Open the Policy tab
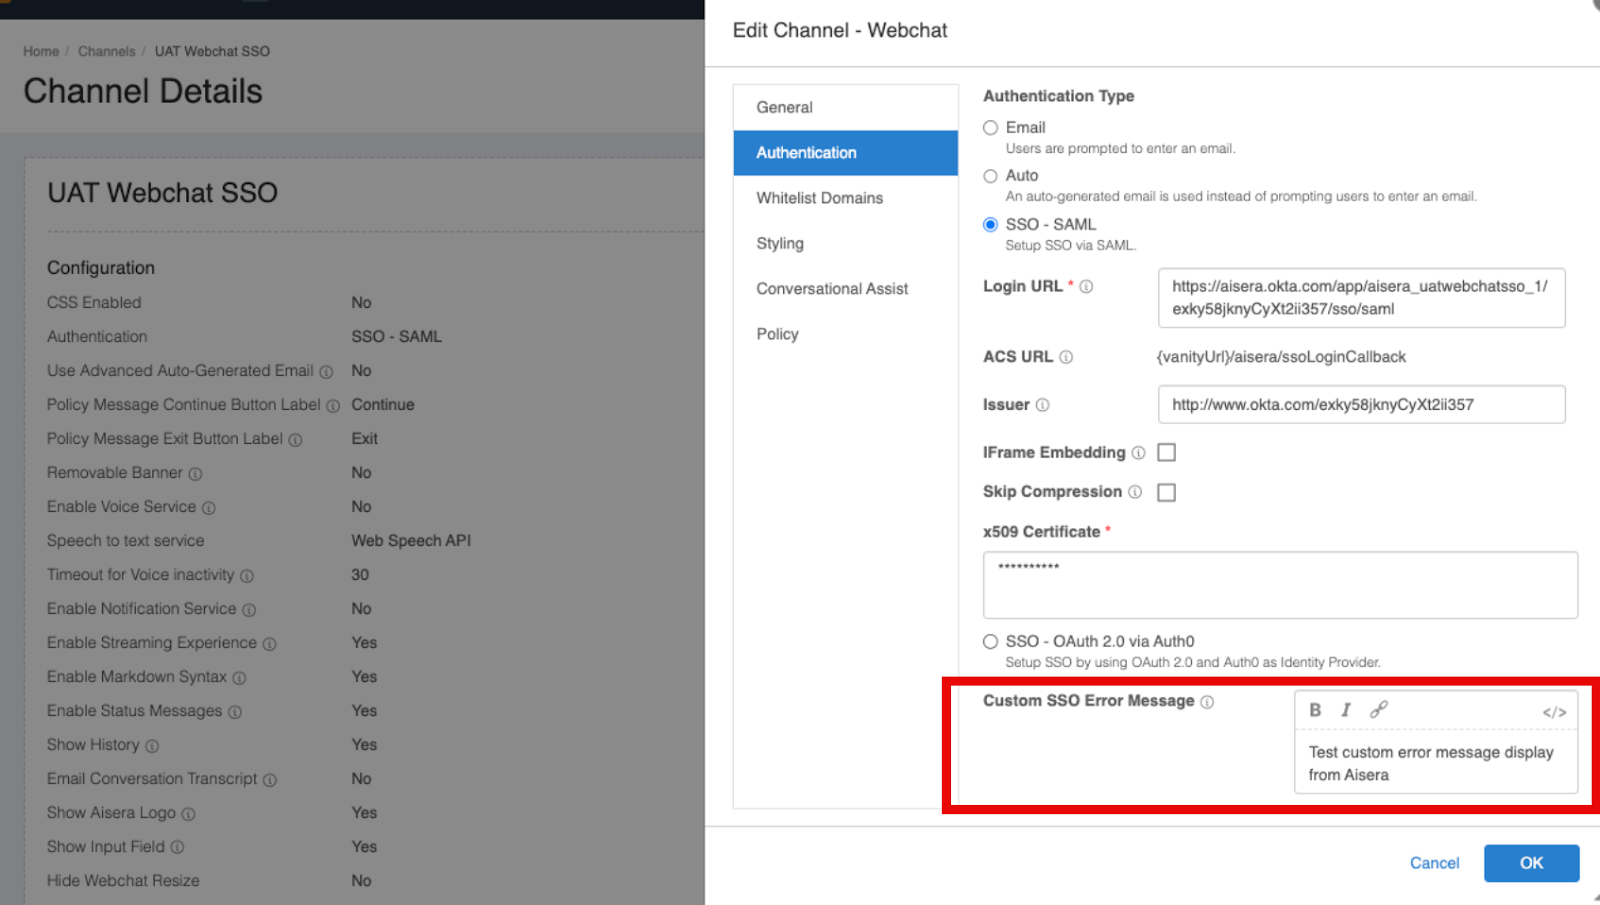 point(845,334)
